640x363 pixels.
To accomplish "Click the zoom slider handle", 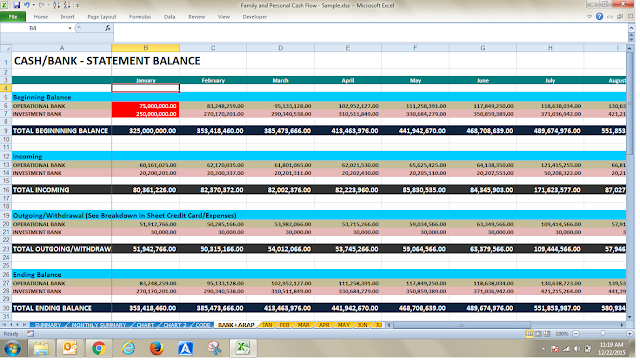I will click(603, 334).
